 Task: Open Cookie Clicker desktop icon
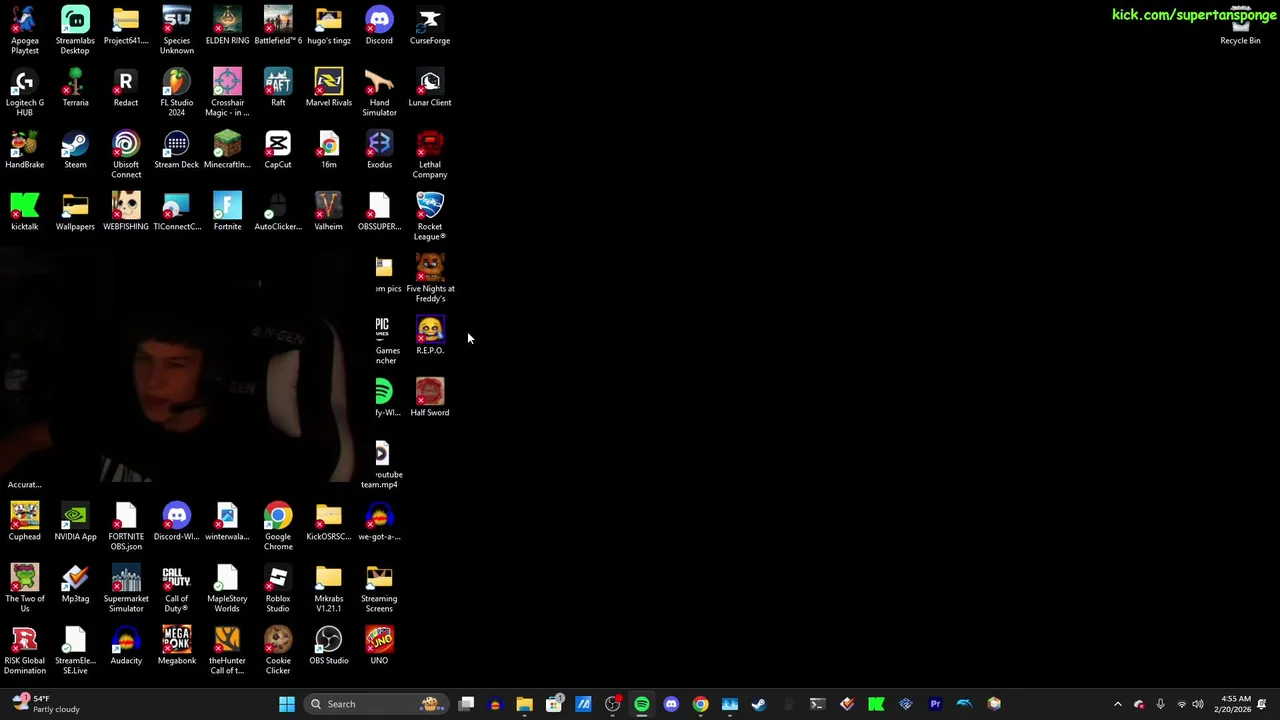(x=278, y=650)
